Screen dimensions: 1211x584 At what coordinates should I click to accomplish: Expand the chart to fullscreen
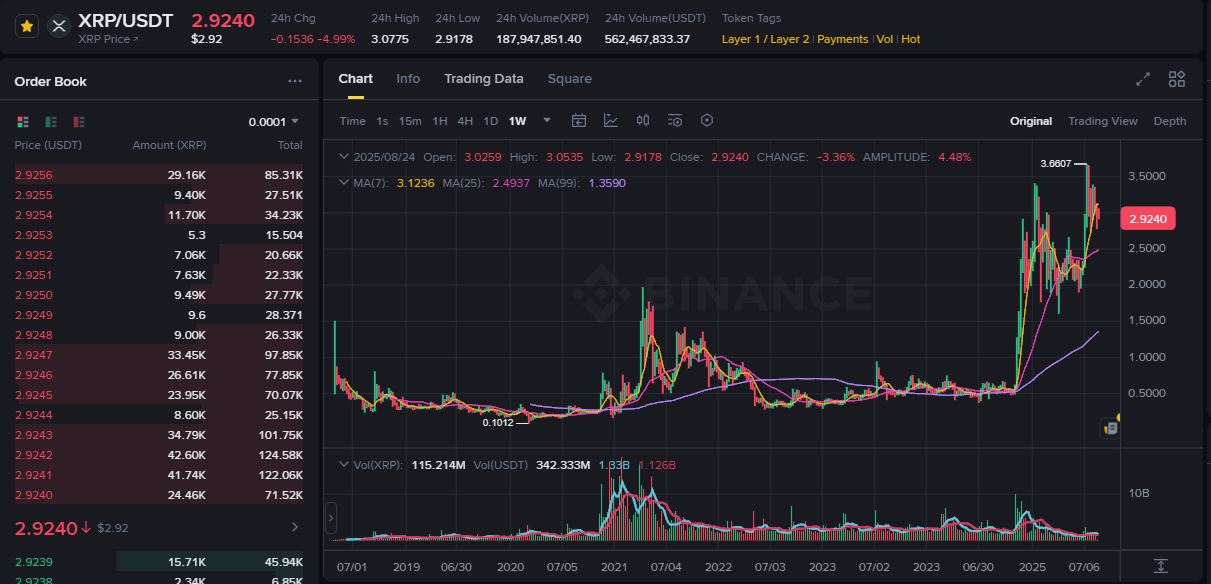coord(1143,79)
